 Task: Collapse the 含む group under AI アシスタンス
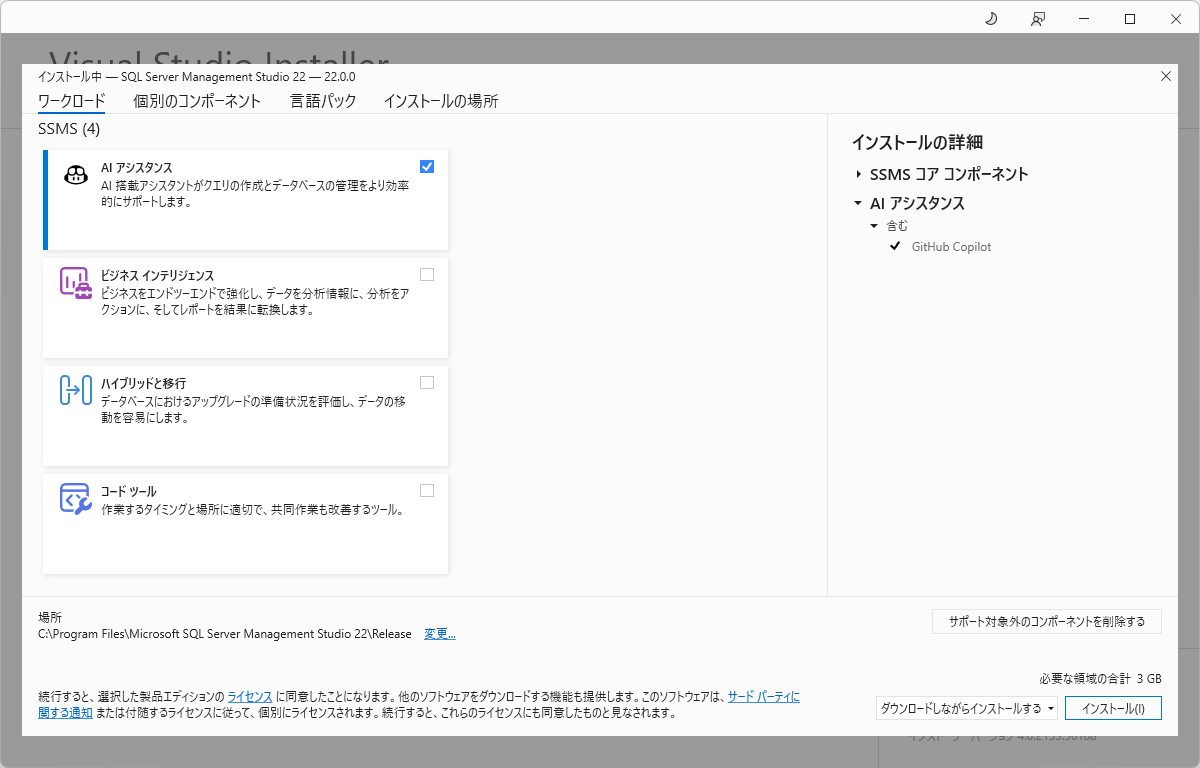874,225
